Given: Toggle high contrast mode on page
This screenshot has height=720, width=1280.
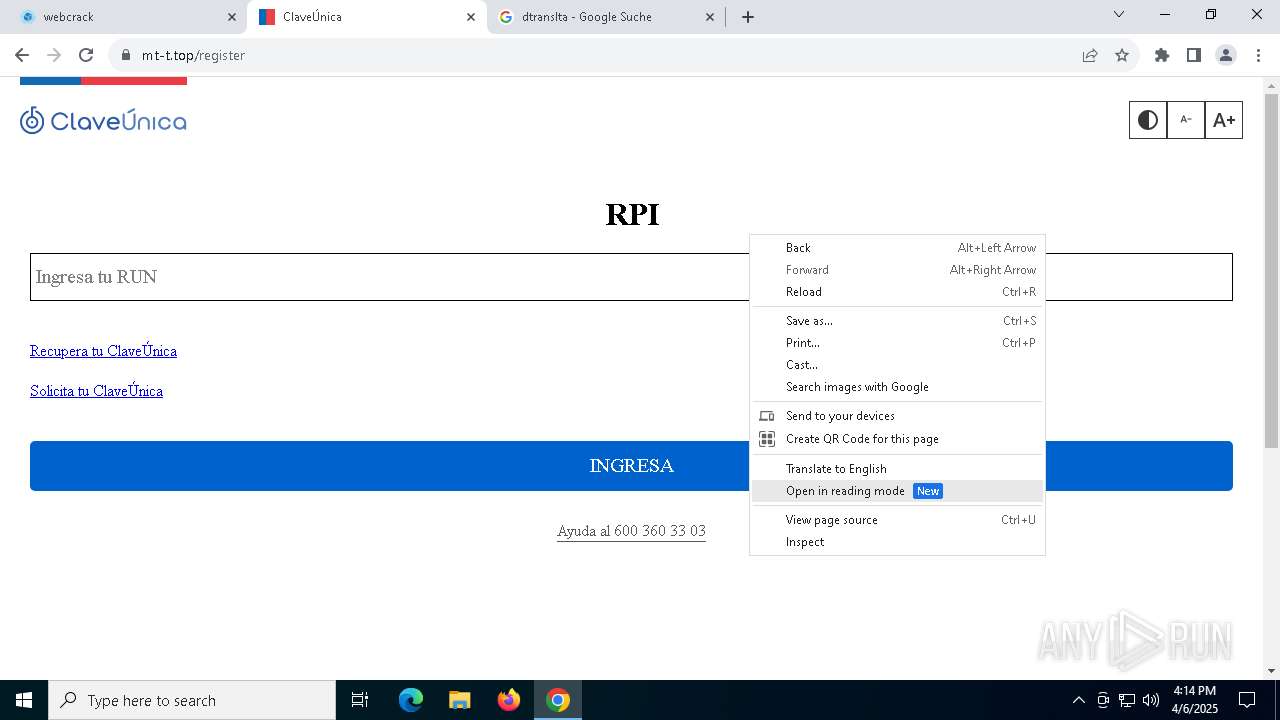Looking at the screenshot, I should click(1148, 120).
